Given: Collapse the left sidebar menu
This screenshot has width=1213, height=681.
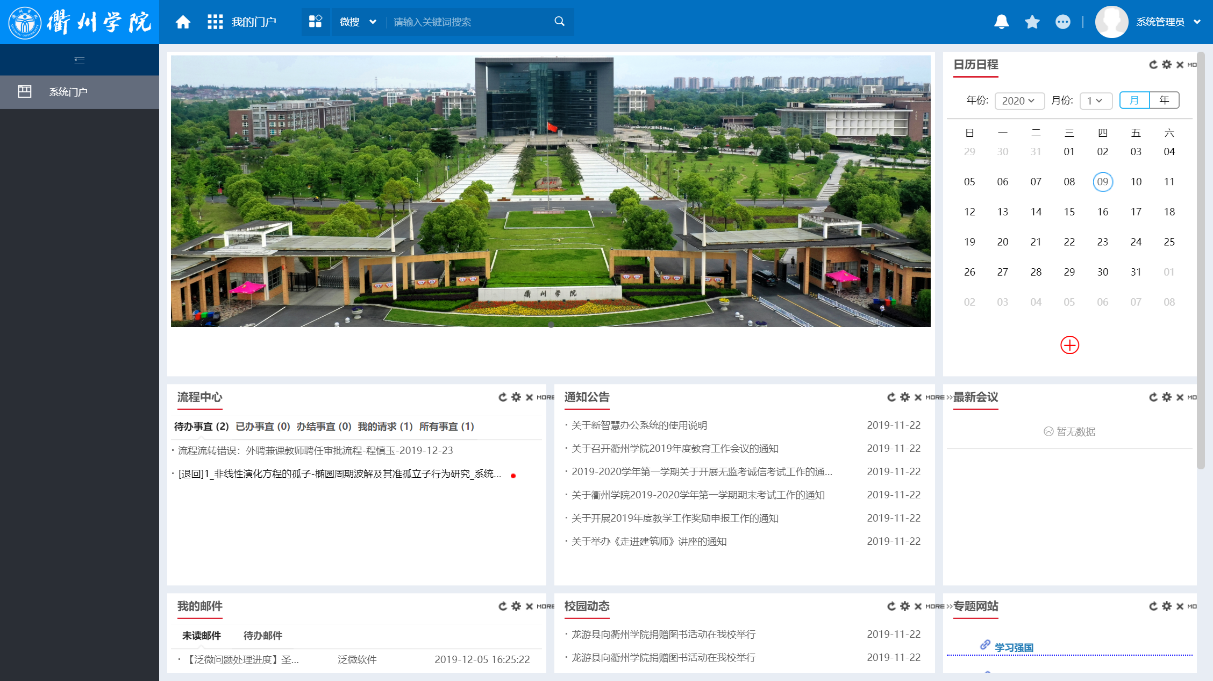Looking at the screenshot, I should (x=79, y=60).
